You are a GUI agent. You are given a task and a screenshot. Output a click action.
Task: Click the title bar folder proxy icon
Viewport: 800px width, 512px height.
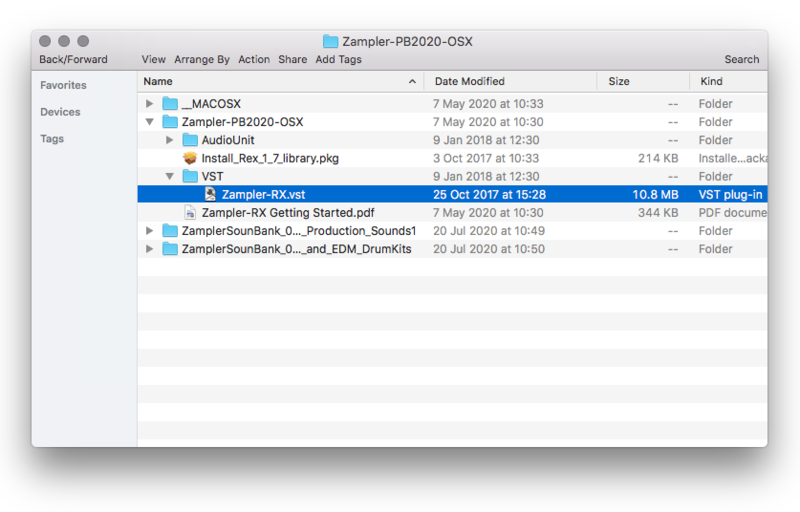click(x=330, y=41)
